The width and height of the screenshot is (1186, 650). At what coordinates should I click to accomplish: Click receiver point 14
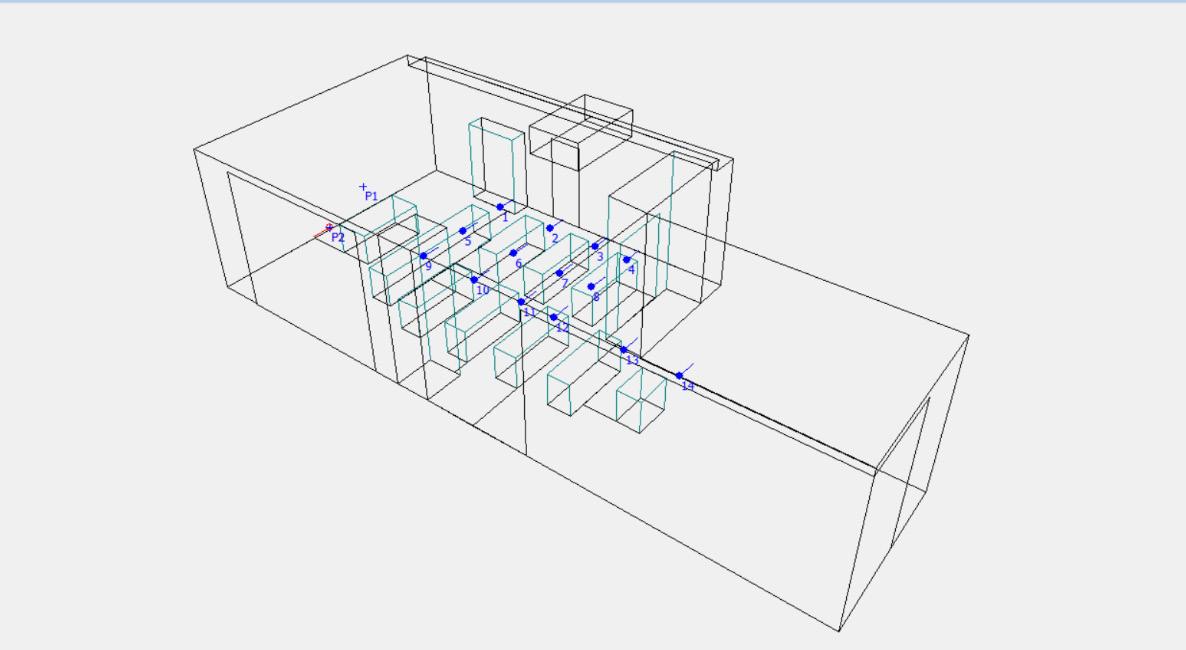679,375
